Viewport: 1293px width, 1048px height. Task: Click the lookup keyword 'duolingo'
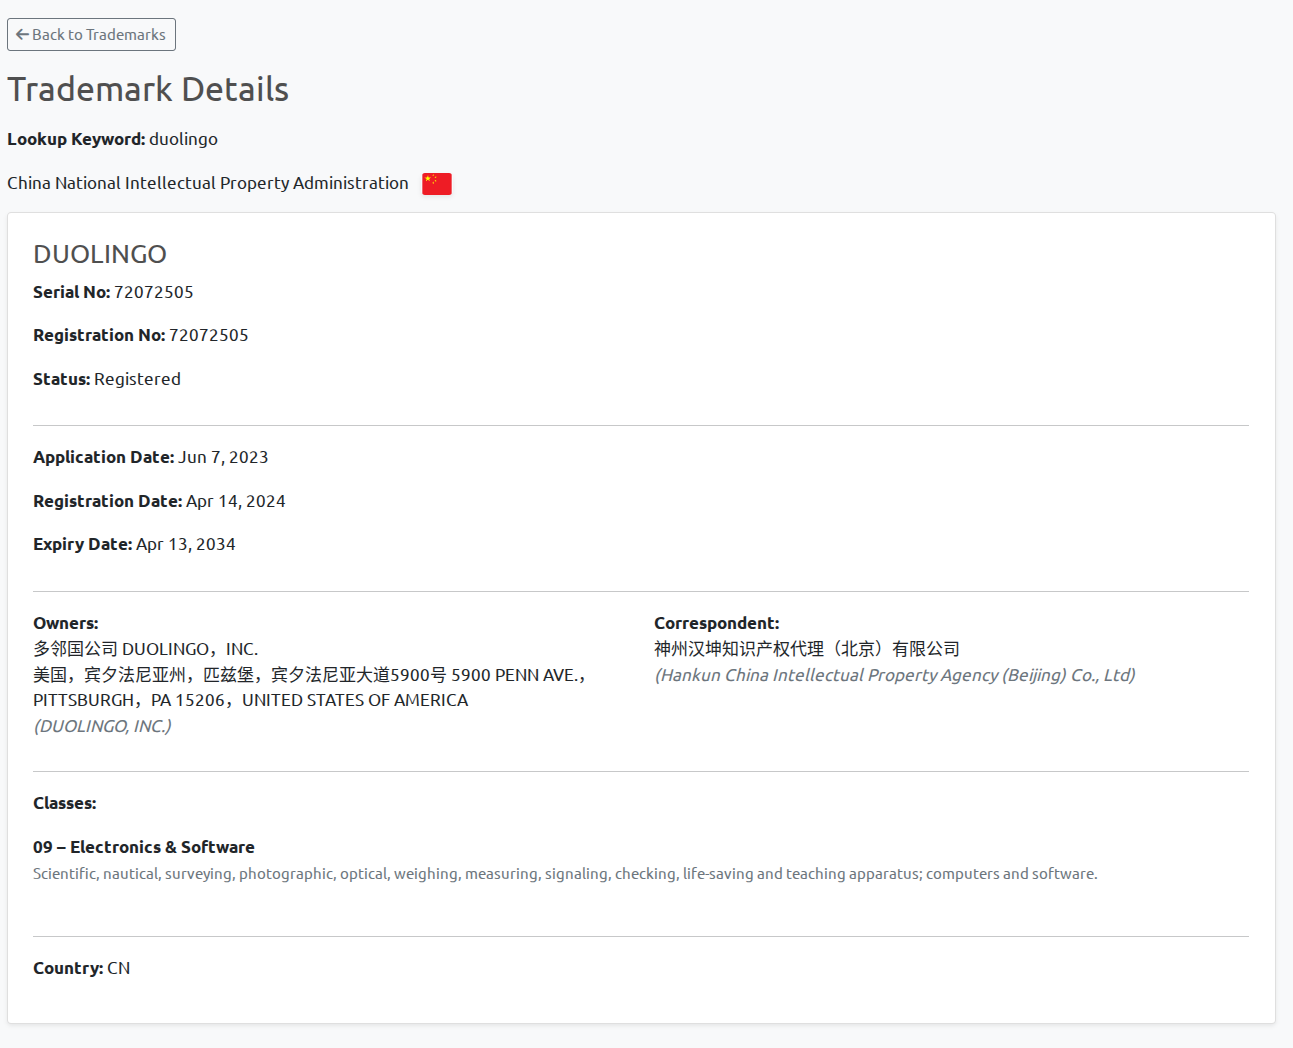(x=183, y=139)
